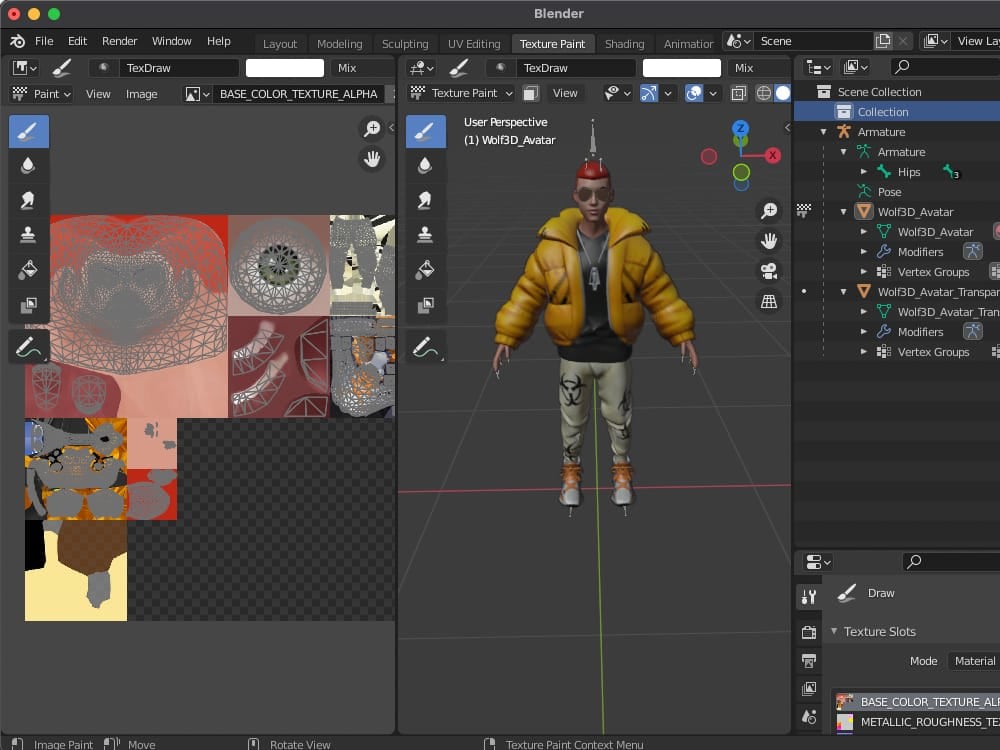Open the Paint mode dropdown in image editor
Image resolution: width=1000 pixels, height=750 pixels.
(41, 94)
